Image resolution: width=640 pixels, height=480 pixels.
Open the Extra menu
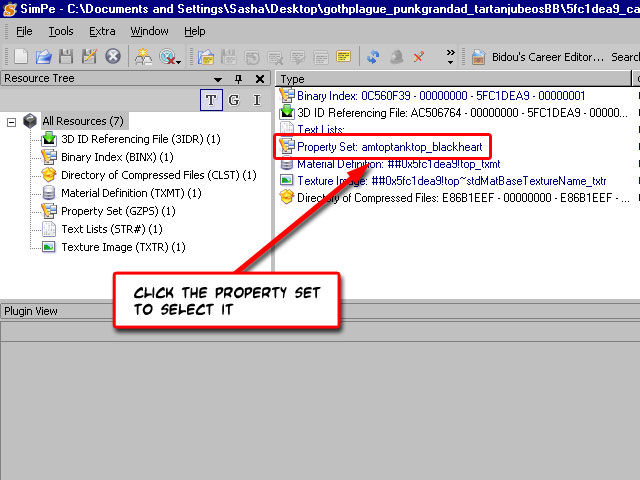tap(102, 31)
